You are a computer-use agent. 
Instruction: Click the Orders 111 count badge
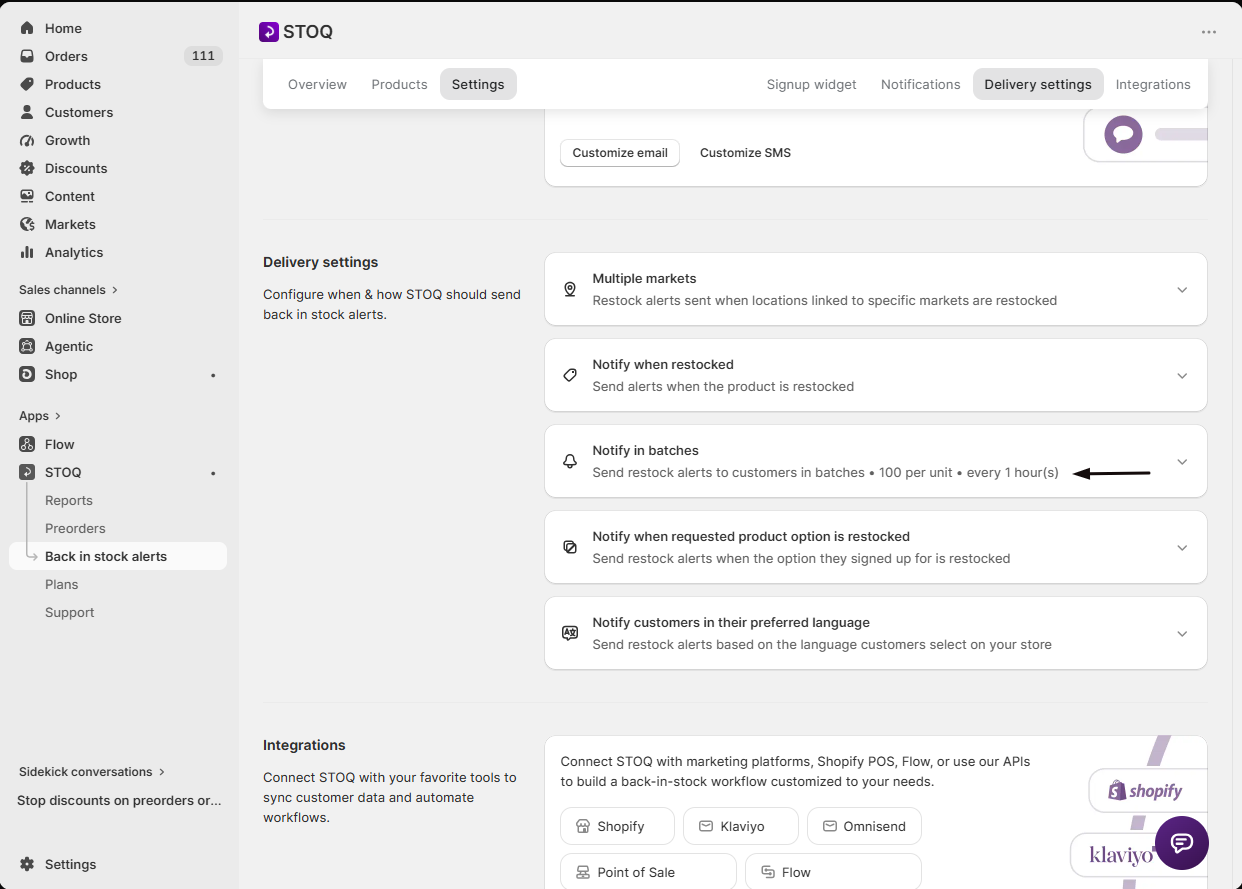coord(203,56)
